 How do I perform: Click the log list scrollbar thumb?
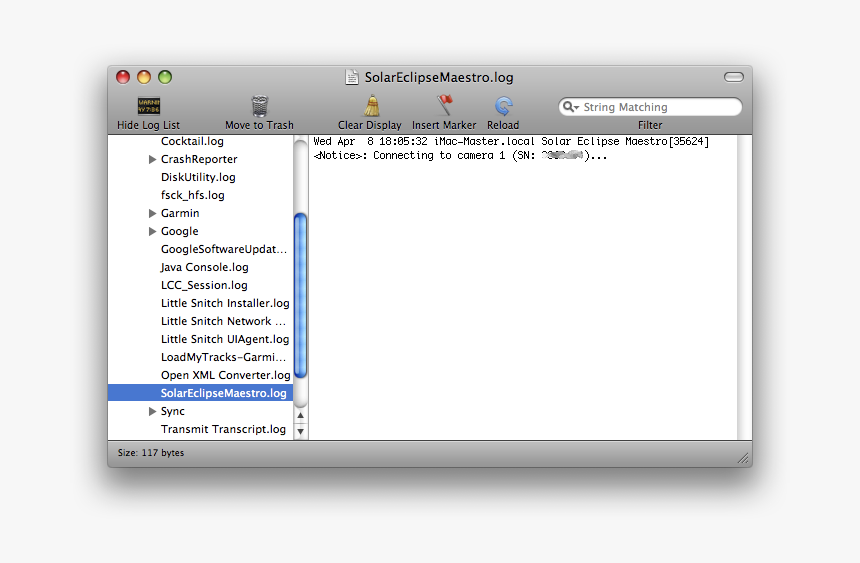tap(301, 296)
